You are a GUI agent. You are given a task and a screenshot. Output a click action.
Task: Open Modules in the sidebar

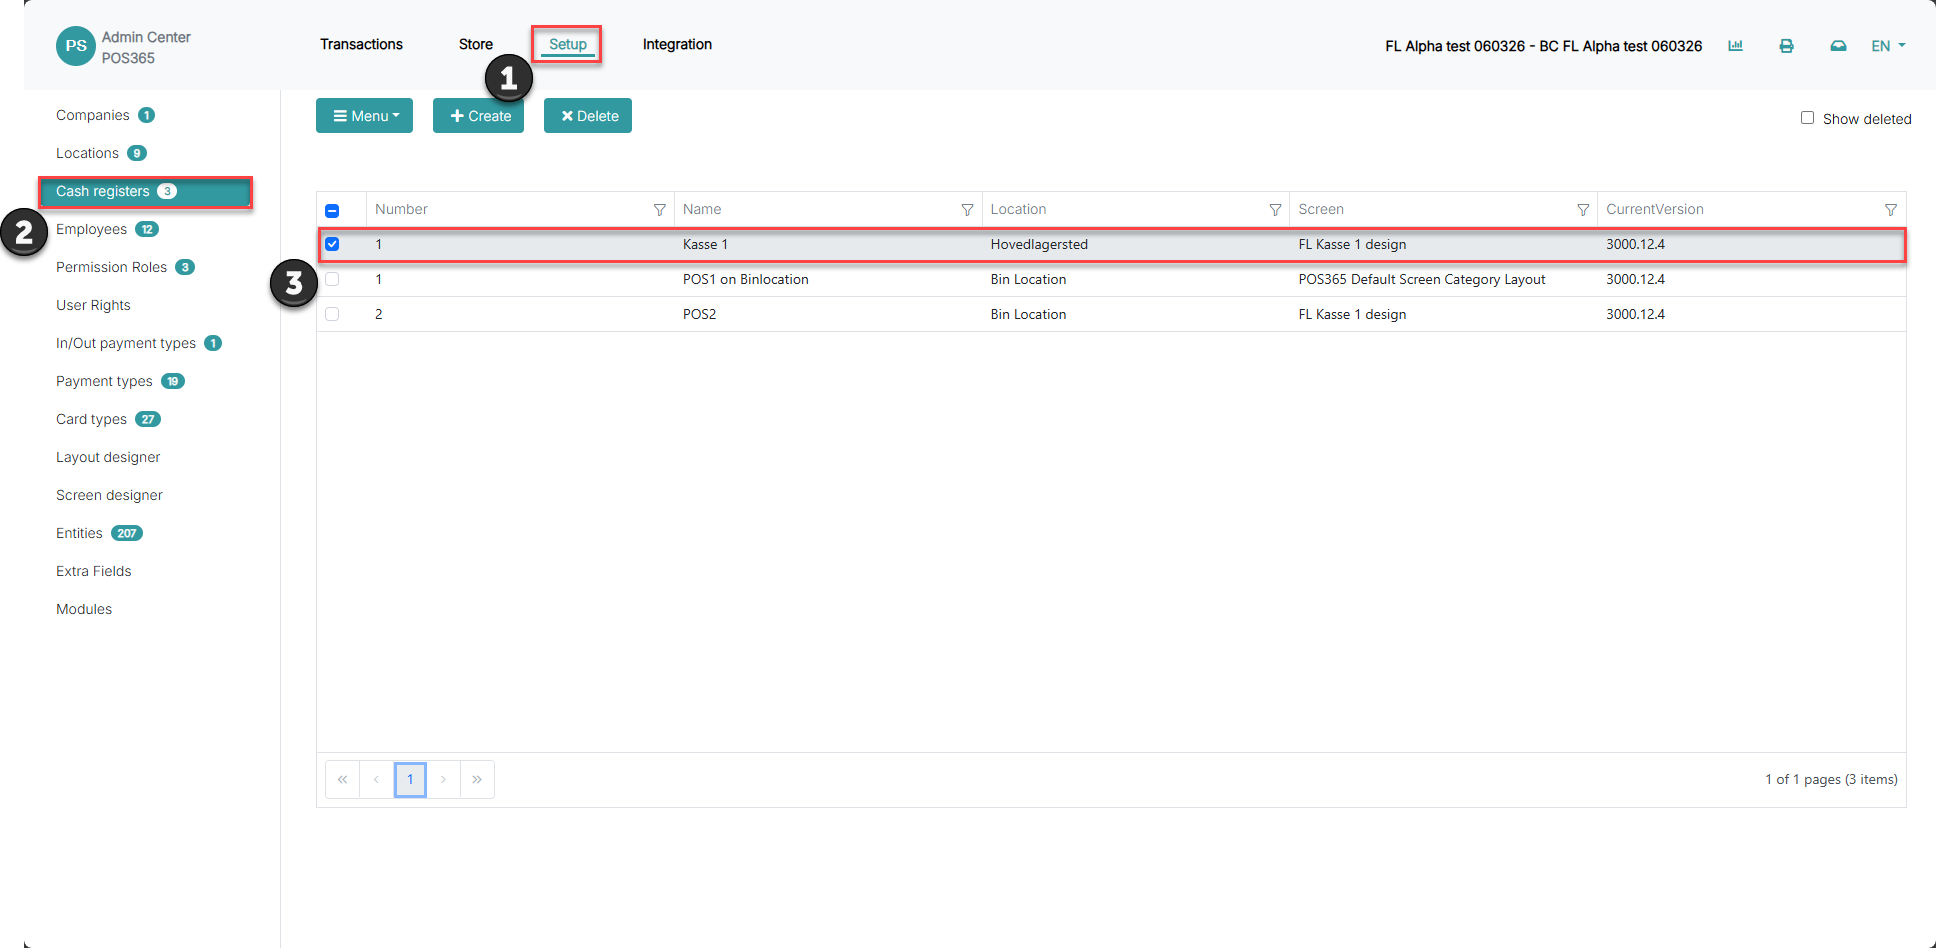(x=84, y=609)
